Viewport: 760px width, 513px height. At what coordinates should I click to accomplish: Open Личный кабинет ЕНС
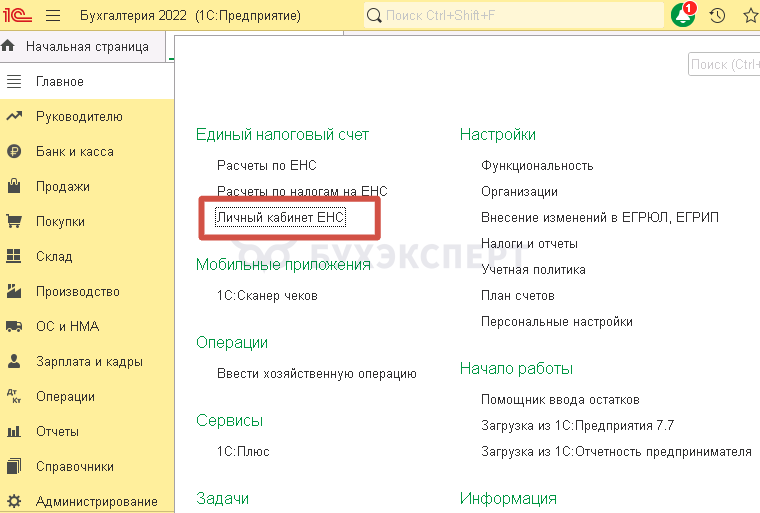281,217
